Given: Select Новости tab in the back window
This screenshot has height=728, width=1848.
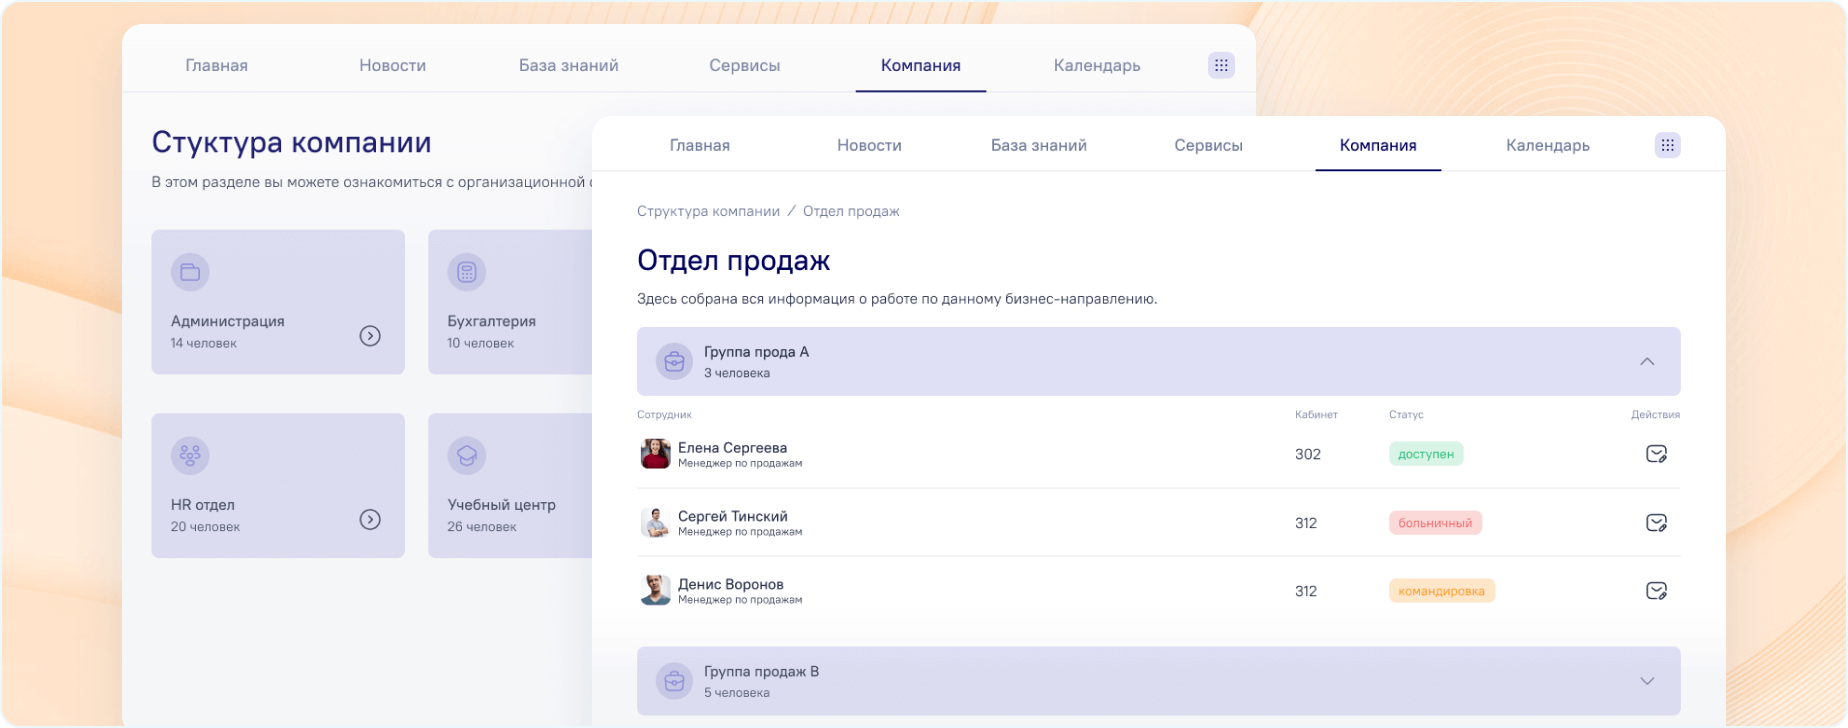Looking at the screenshot, I should [392, 65].
